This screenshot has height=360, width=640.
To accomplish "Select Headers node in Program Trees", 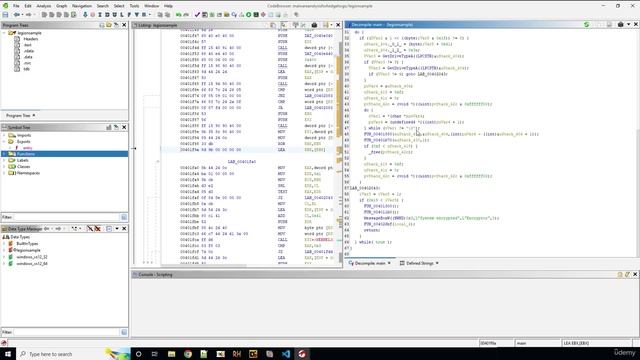I will pos(31,39).
